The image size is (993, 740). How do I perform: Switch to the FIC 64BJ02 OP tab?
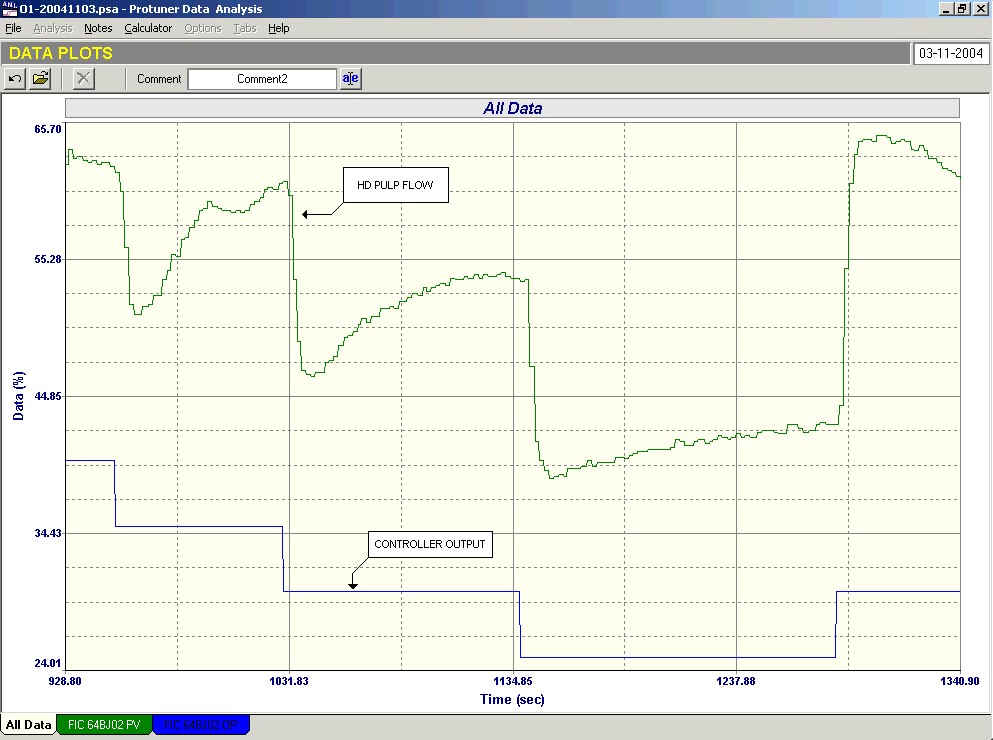(200, 725)
